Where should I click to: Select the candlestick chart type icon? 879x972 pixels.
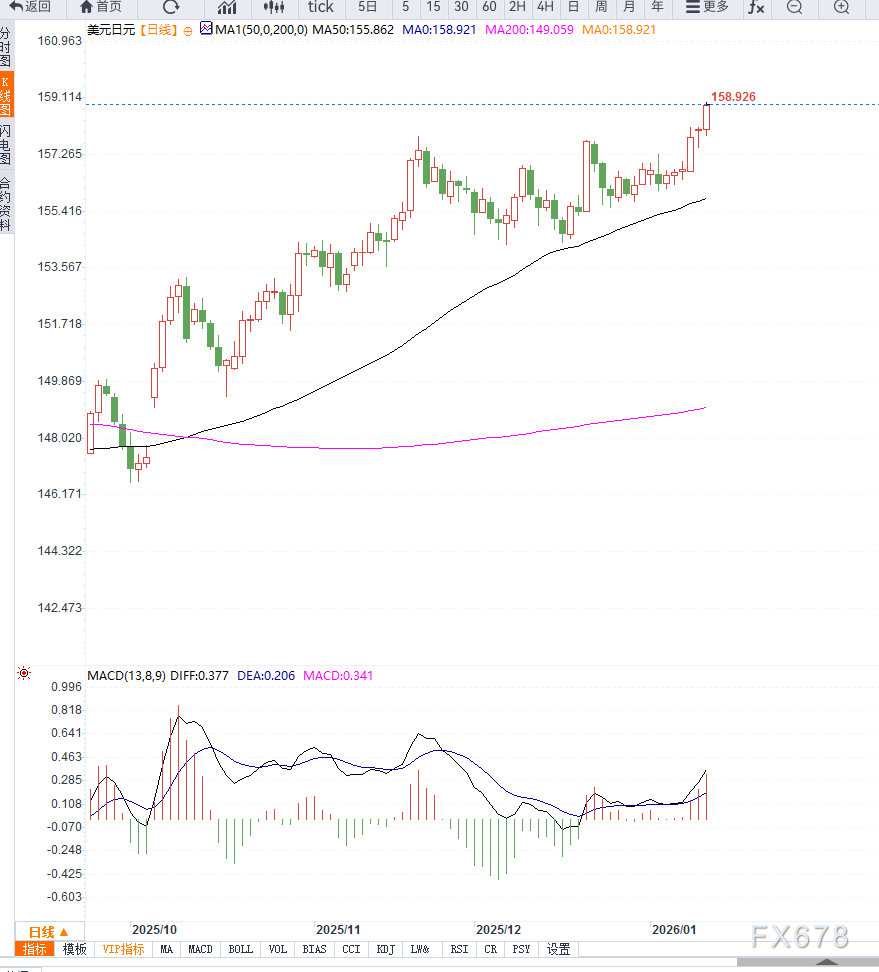coord(273,7)
